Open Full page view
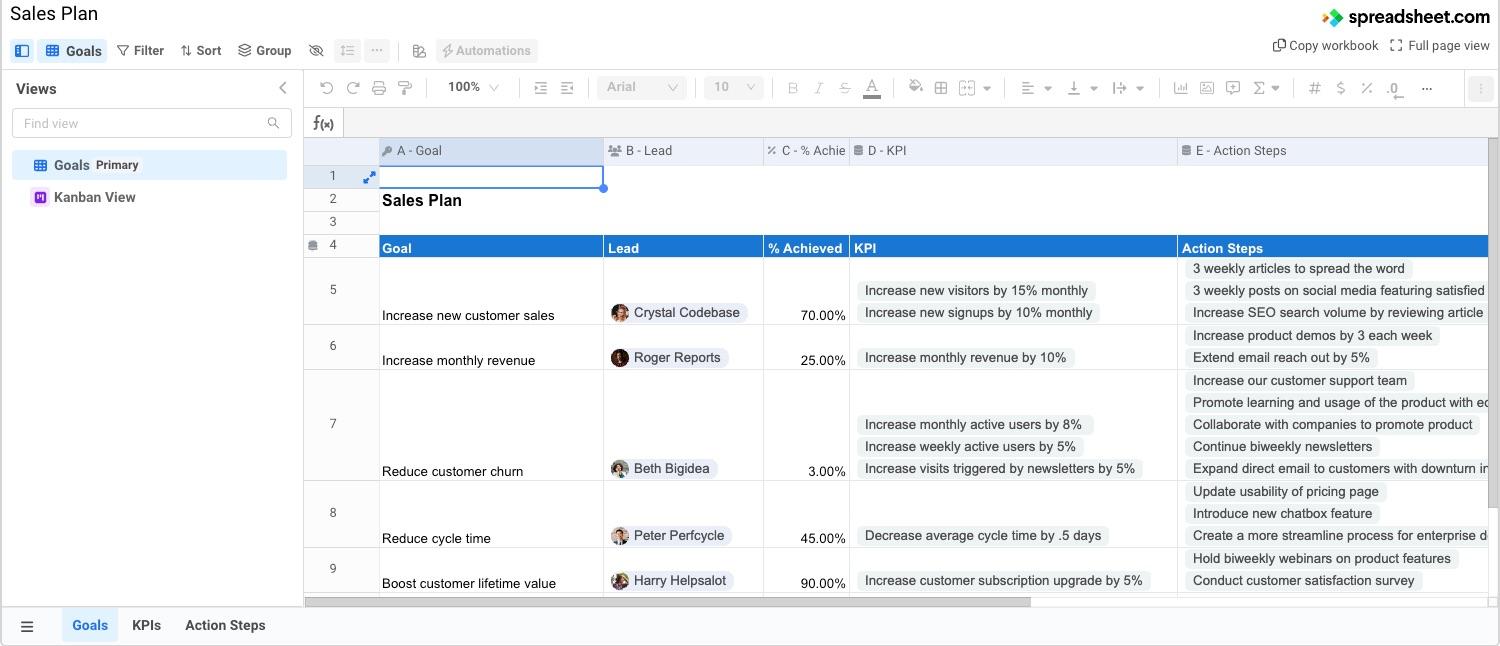 tap(1440, 45)
